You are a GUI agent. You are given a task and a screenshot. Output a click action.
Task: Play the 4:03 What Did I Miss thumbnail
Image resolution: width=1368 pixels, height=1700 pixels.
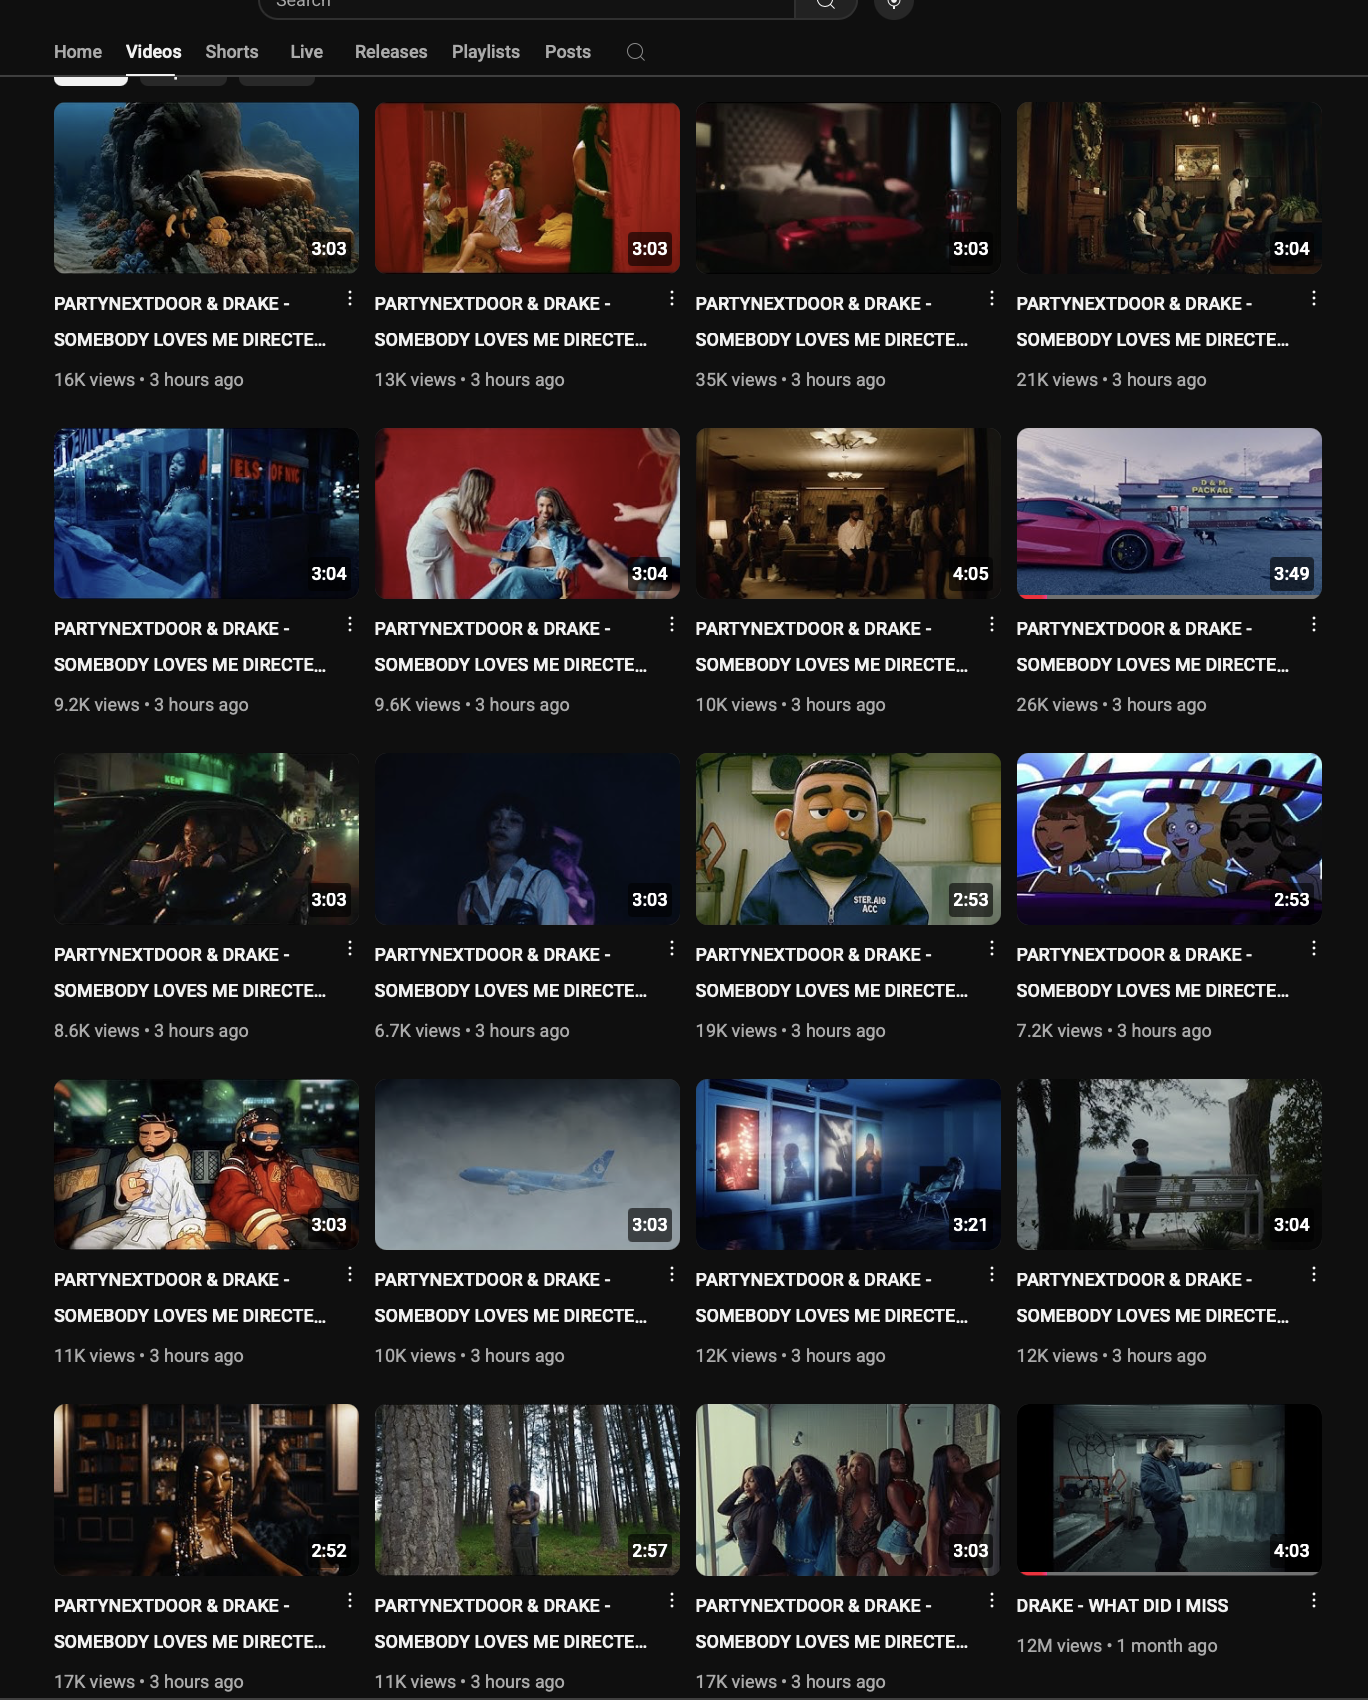tap(1169, 1490)
